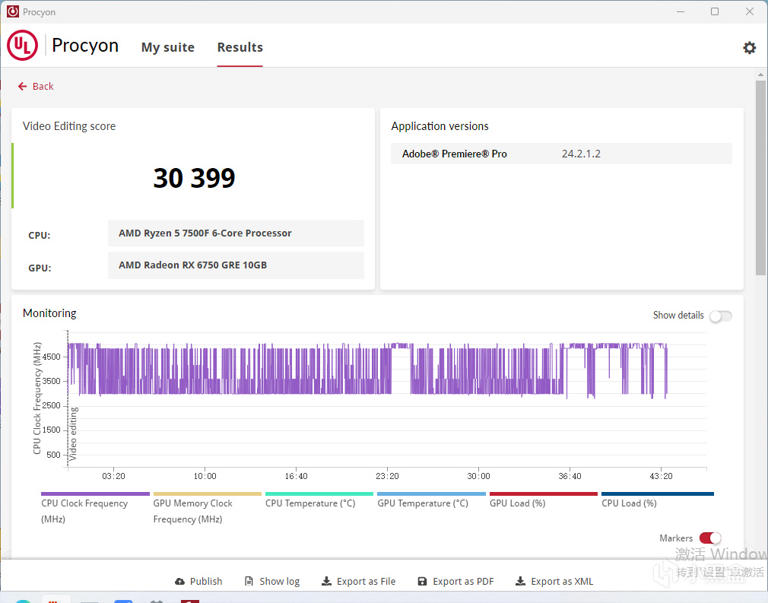This screenshot has height=603, width=768.
Task: Toggle GPU Temperature legend series
Action: [431, 501]
